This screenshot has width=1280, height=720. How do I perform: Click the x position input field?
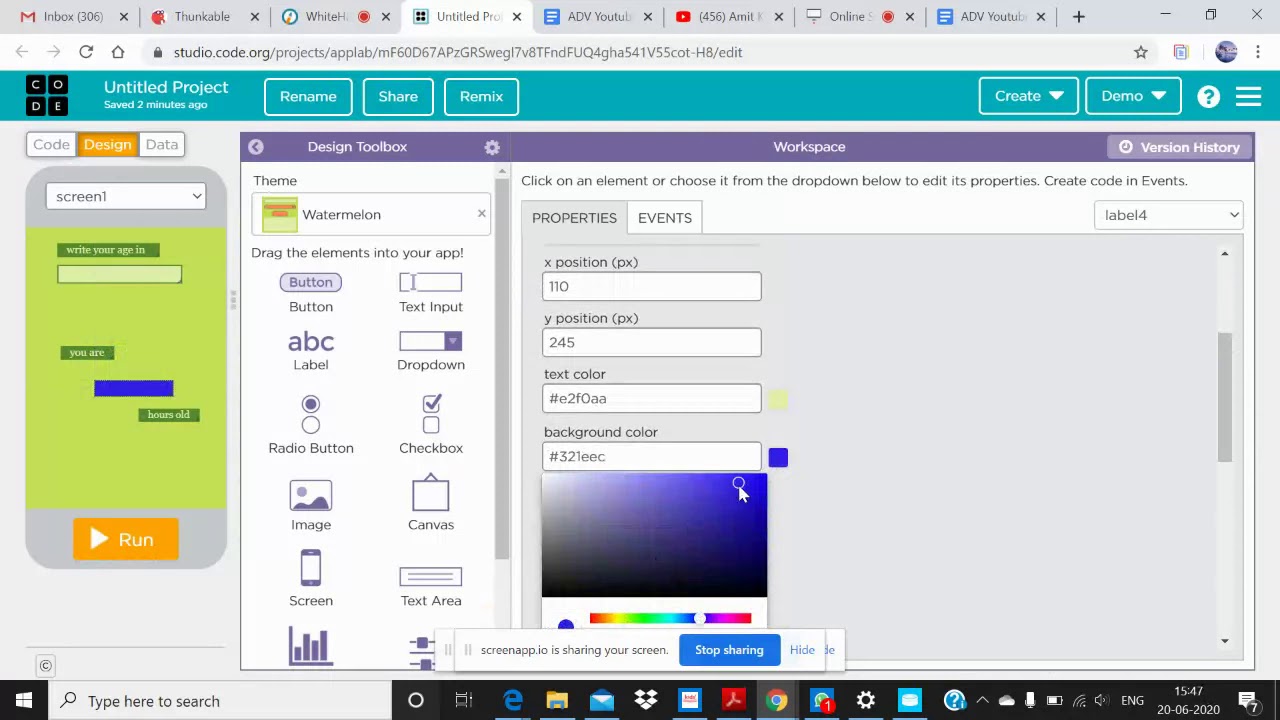[652, 286]
